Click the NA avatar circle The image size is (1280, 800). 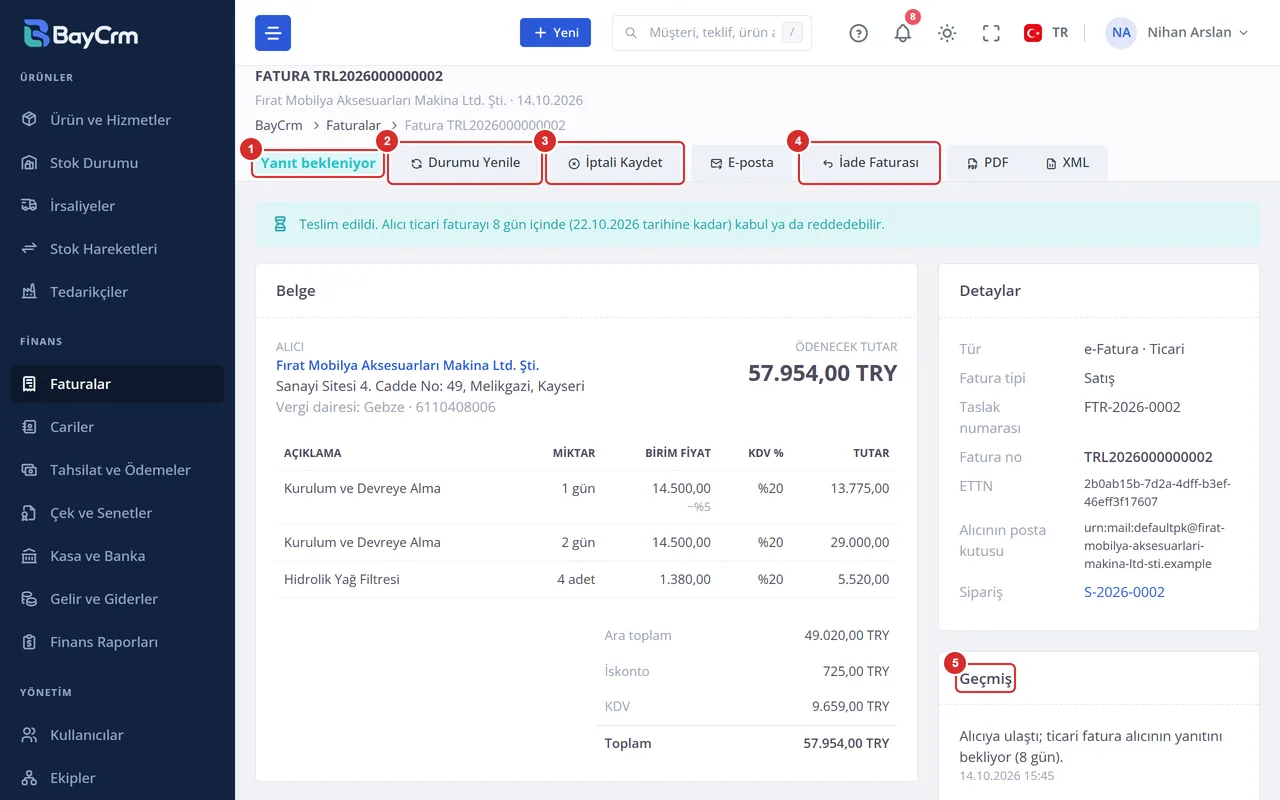[1121, 33]
